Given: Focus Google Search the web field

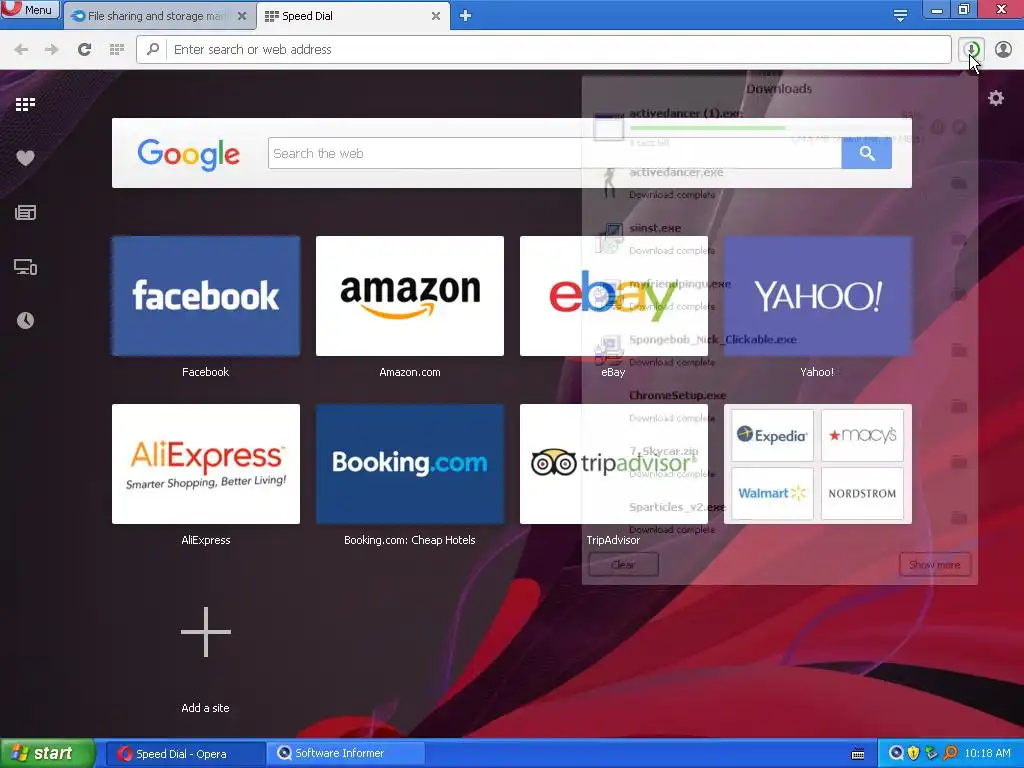Looking at the screenshot, I should click(554, 153).
